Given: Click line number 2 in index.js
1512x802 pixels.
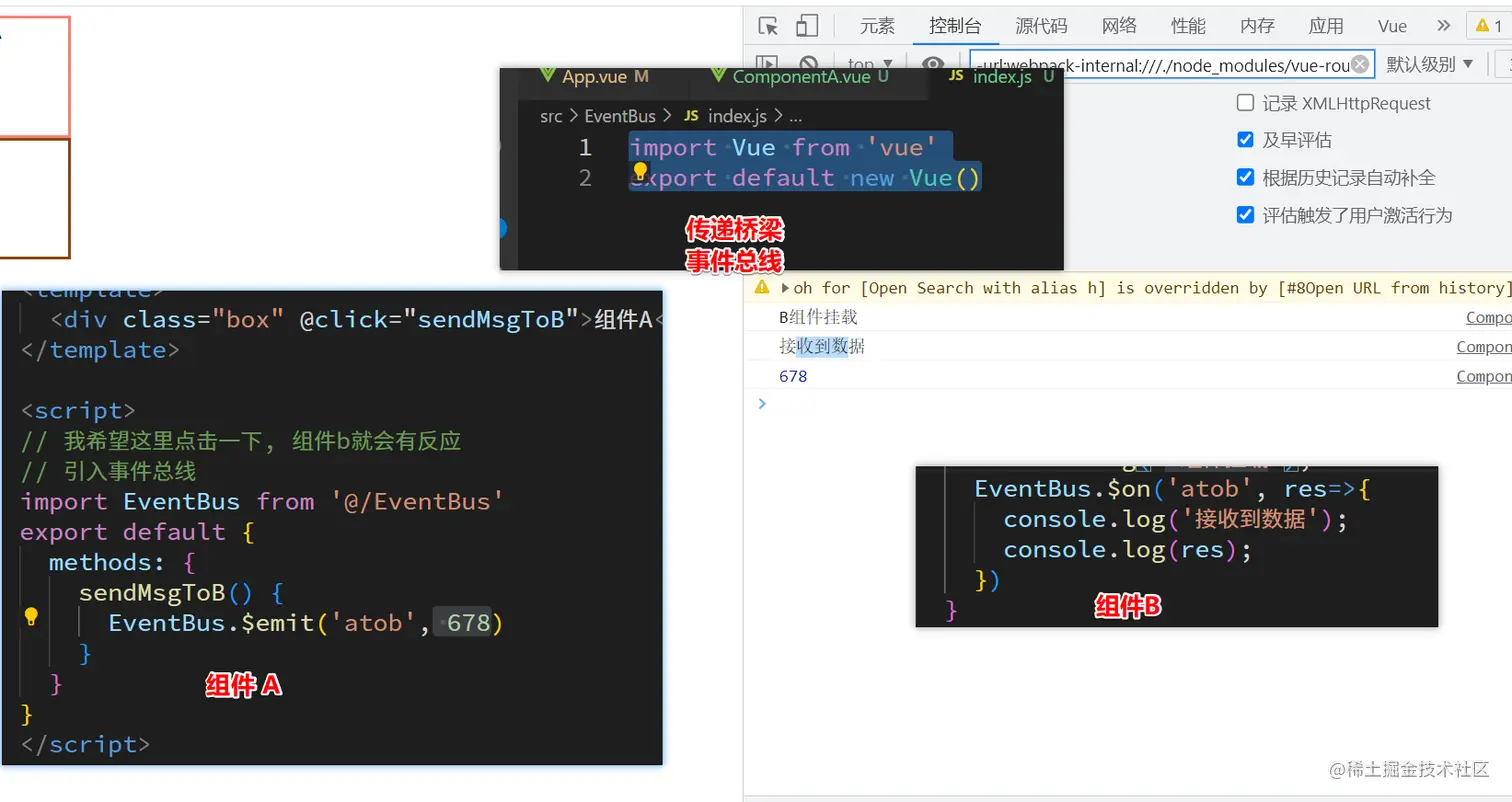Looking at the screenshot, I should click(585, 178).
